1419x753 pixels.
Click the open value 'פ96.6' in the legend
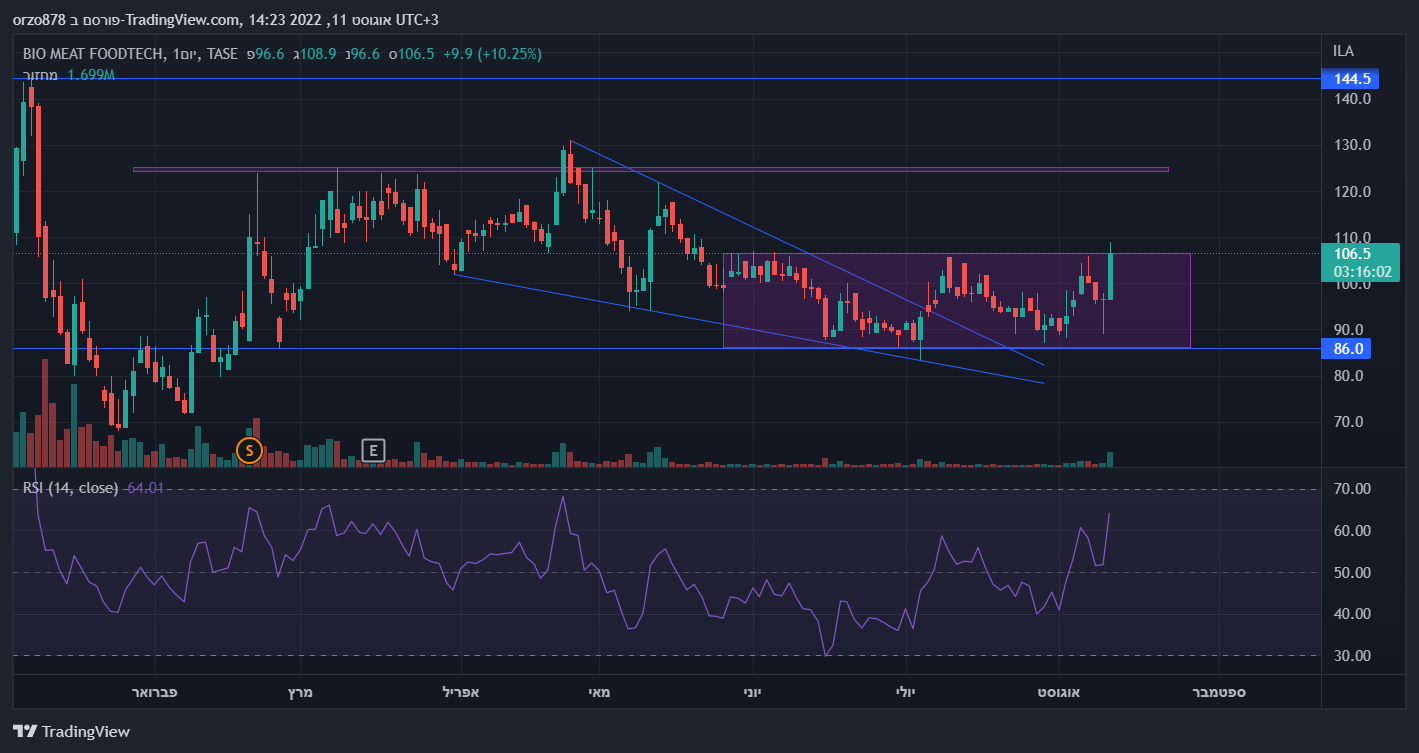(x=268, y=54)
